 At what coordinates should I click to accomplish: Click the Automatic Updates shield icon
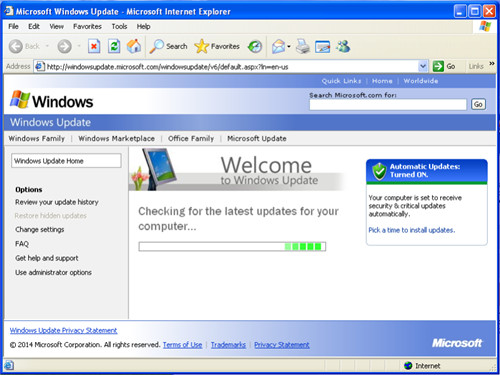pos(379,171)
